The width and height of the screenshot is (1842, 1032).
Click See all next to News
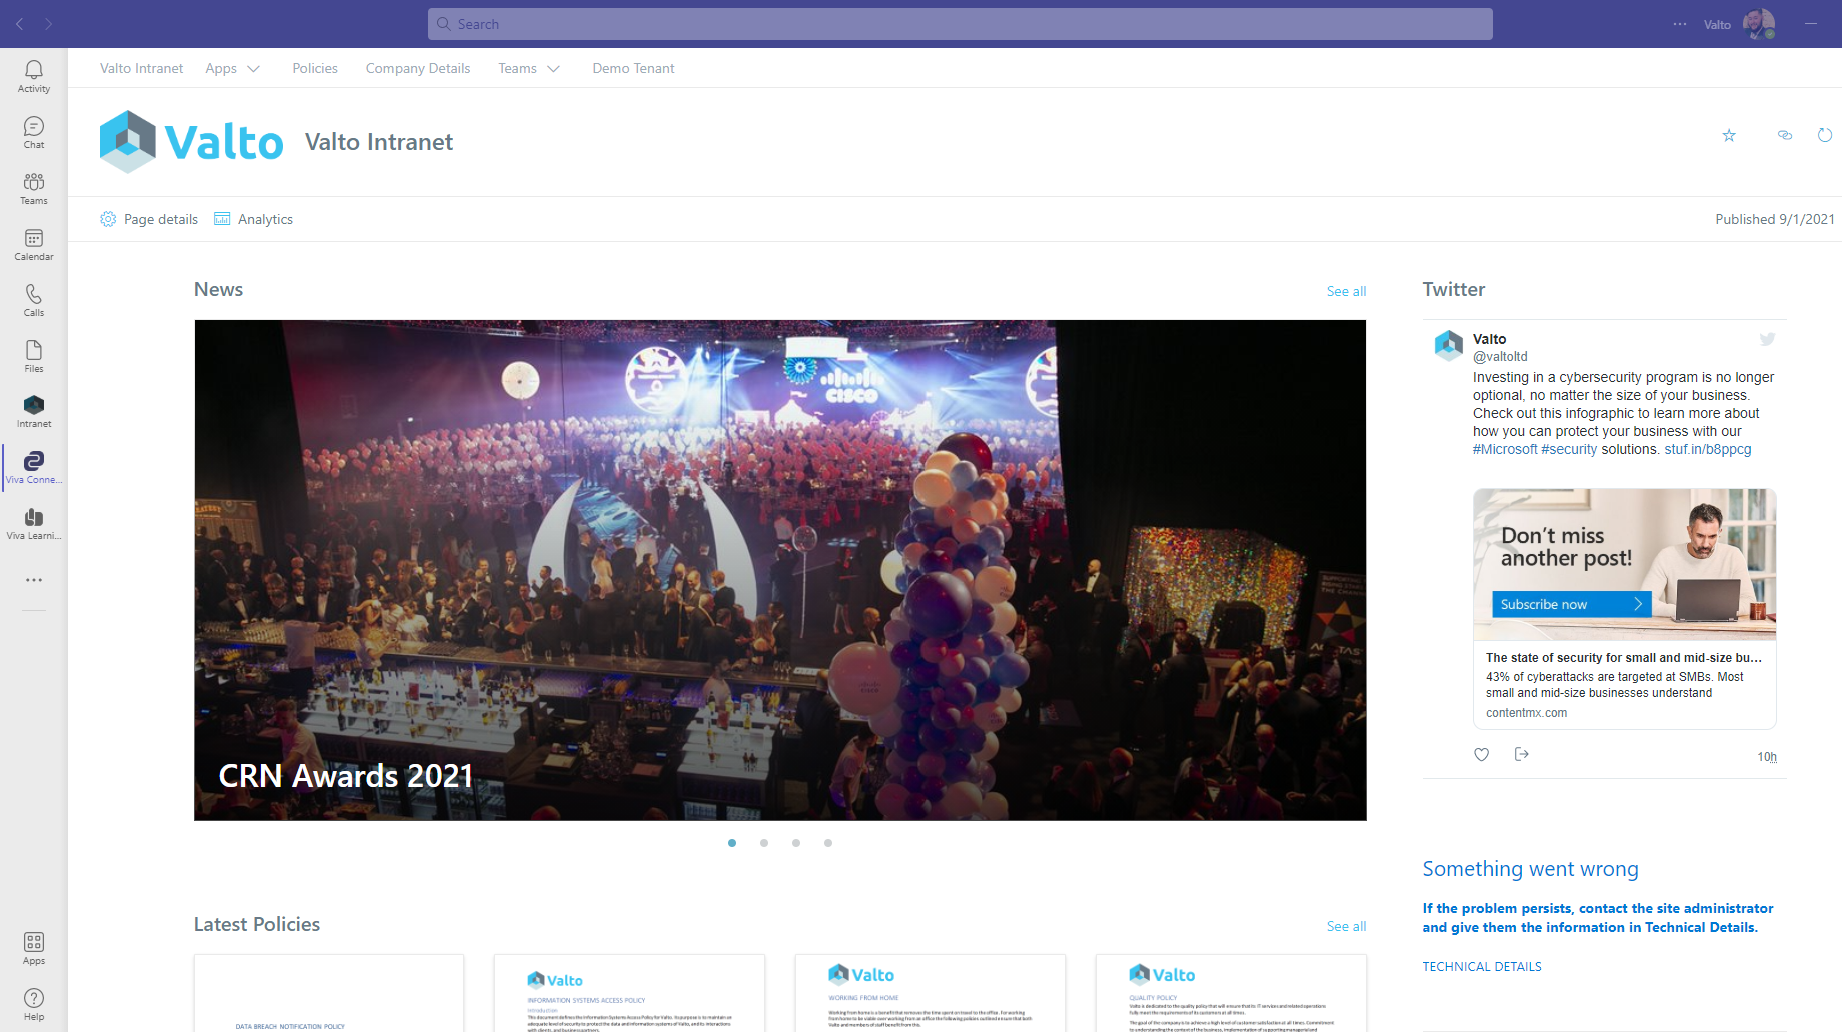coord(1346,291)
